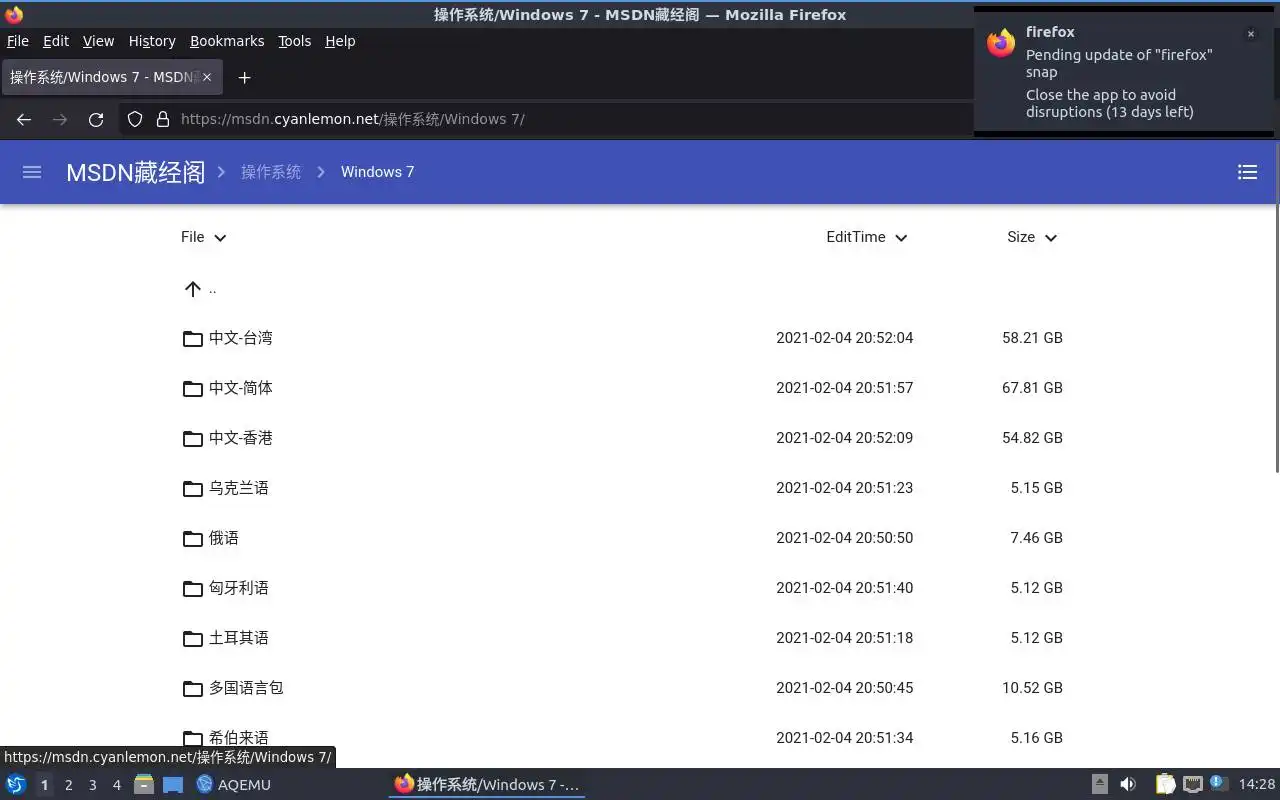Click the padlock site security icon
The width and height of the screenshot is (1280, 800).
(163, 119)
